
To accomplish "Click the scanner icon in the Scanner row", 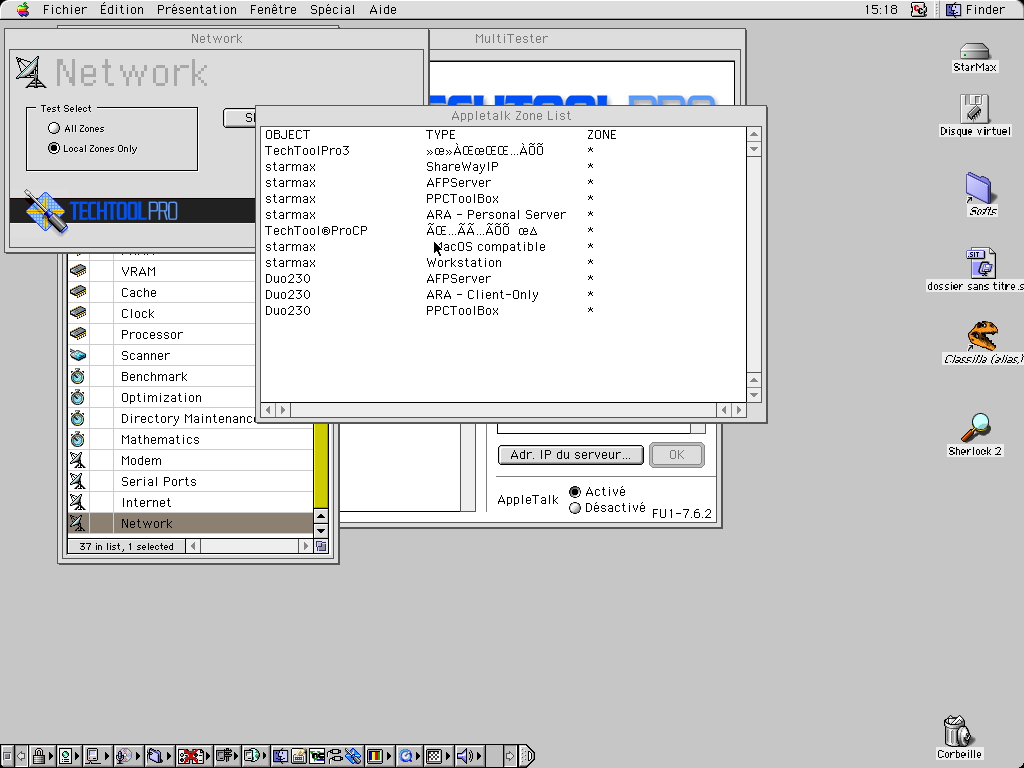I will pos(78,355).
